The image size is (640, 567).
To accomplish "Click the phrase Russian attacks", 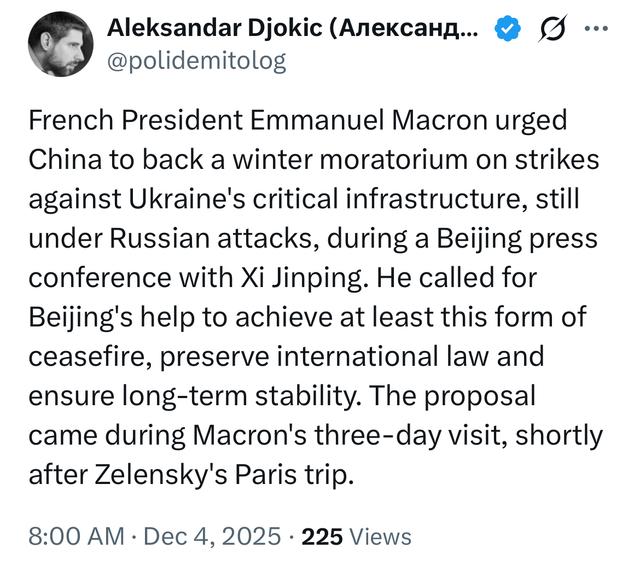I will point(211,239).
